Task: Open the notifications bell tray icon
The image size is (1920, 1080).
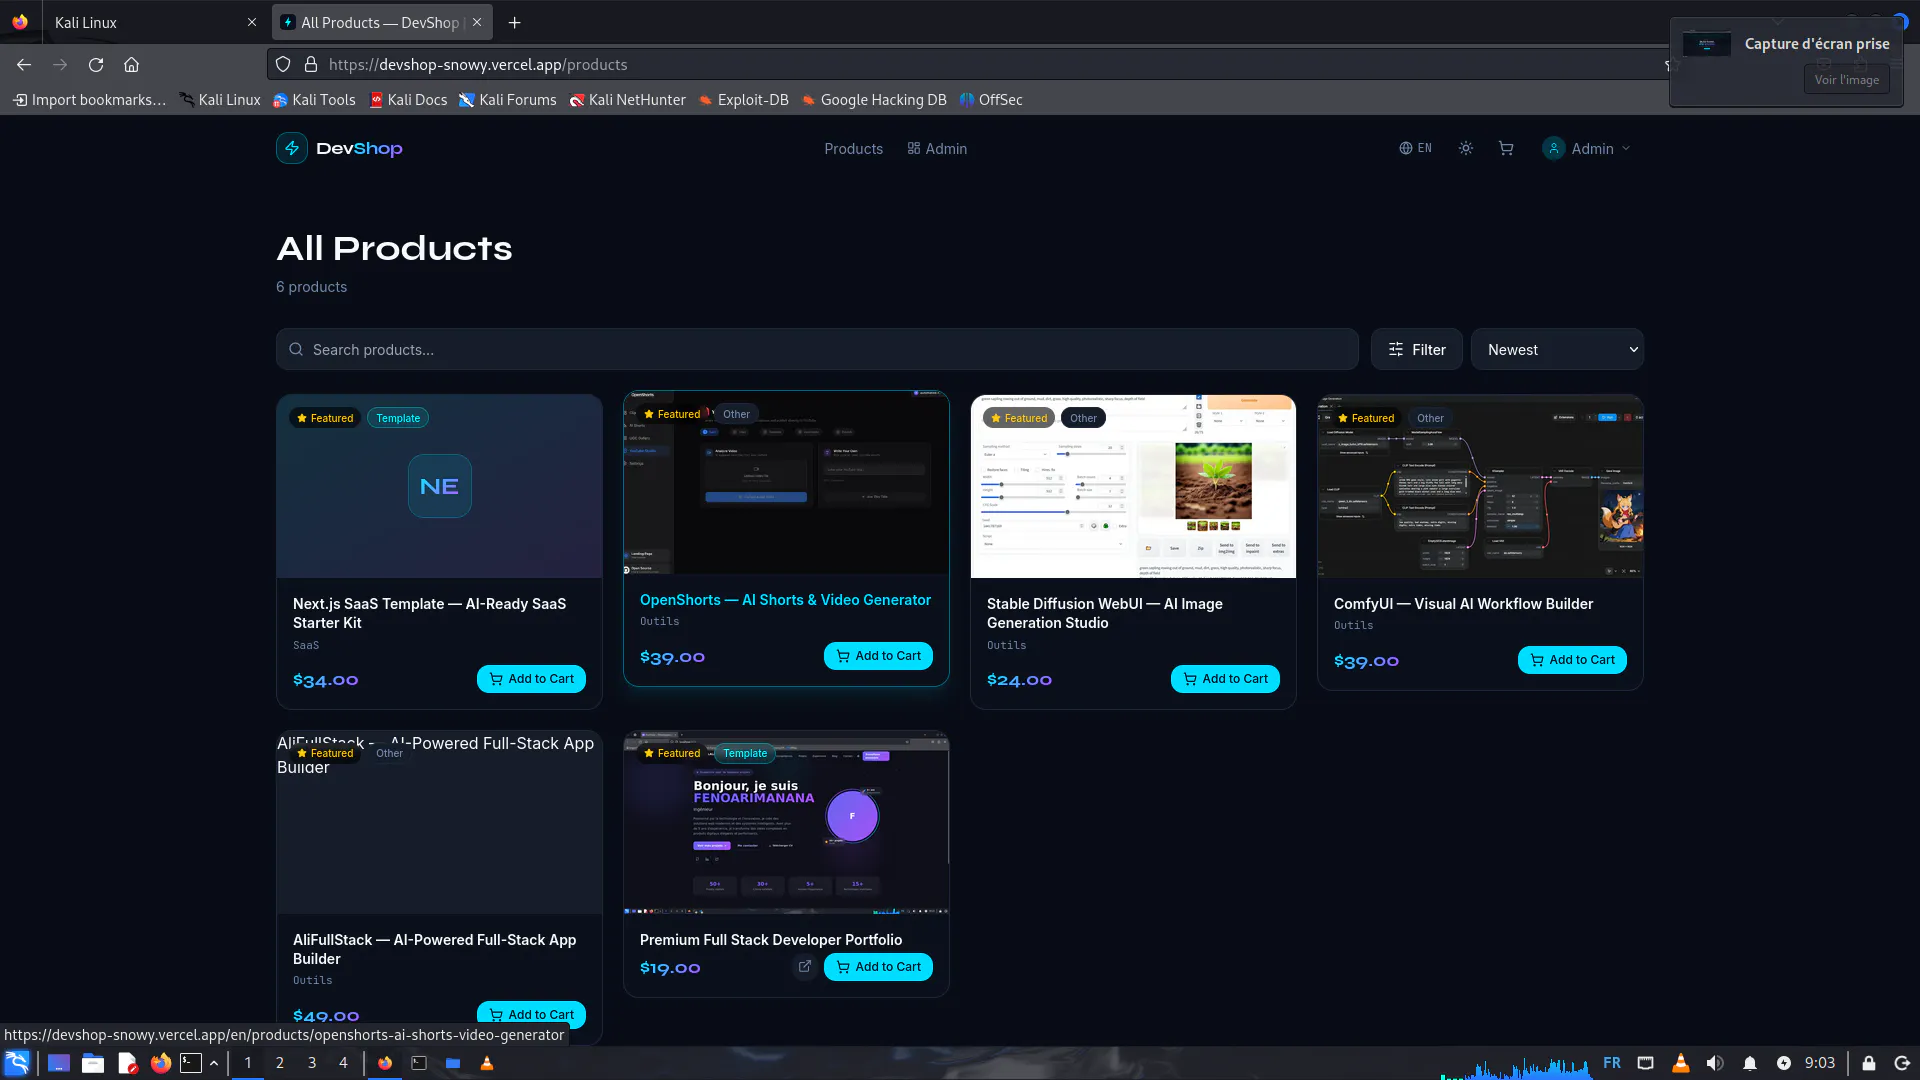Action: point(1749,1063)
